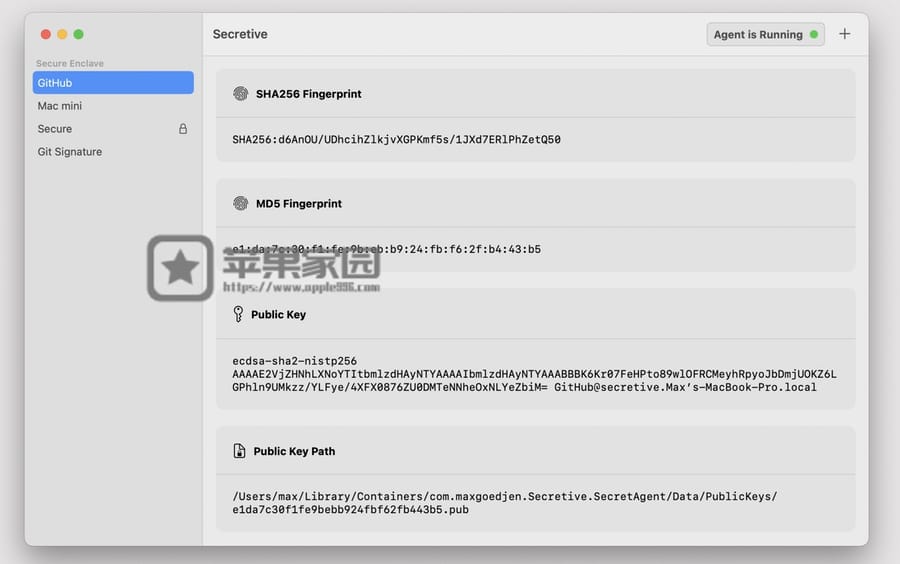Click the Public Key Path document icon
The height and width of the screenshot is (564, 900).
pyautogui.click(x=239, y=451)
